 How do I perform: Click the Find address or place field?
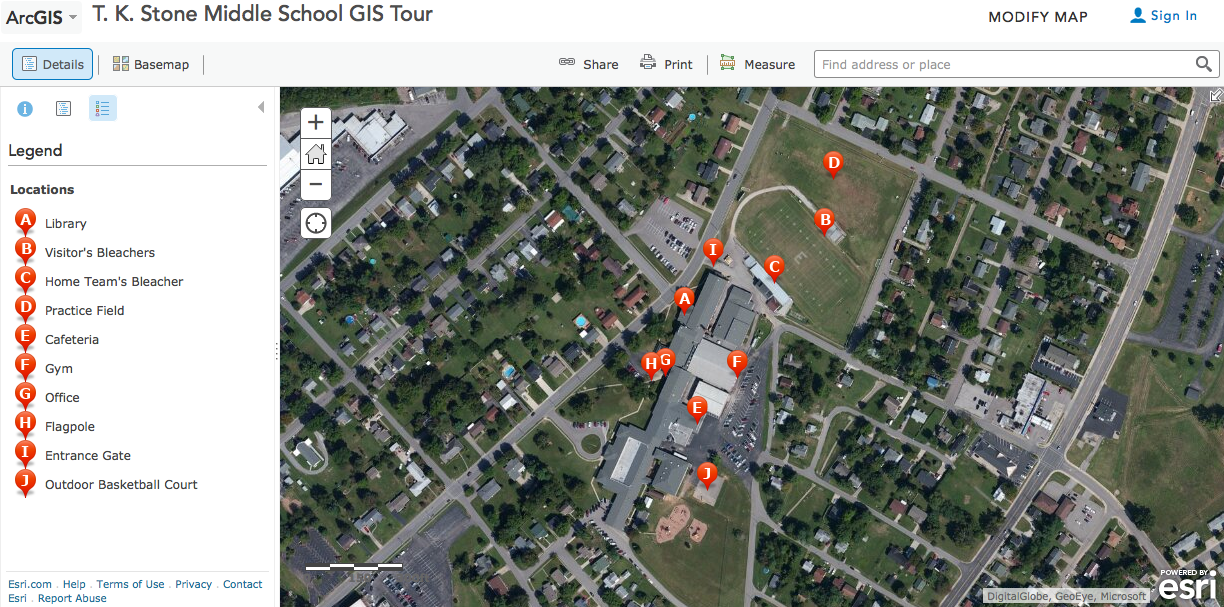pyautogui.click(x=1004, y=64)
